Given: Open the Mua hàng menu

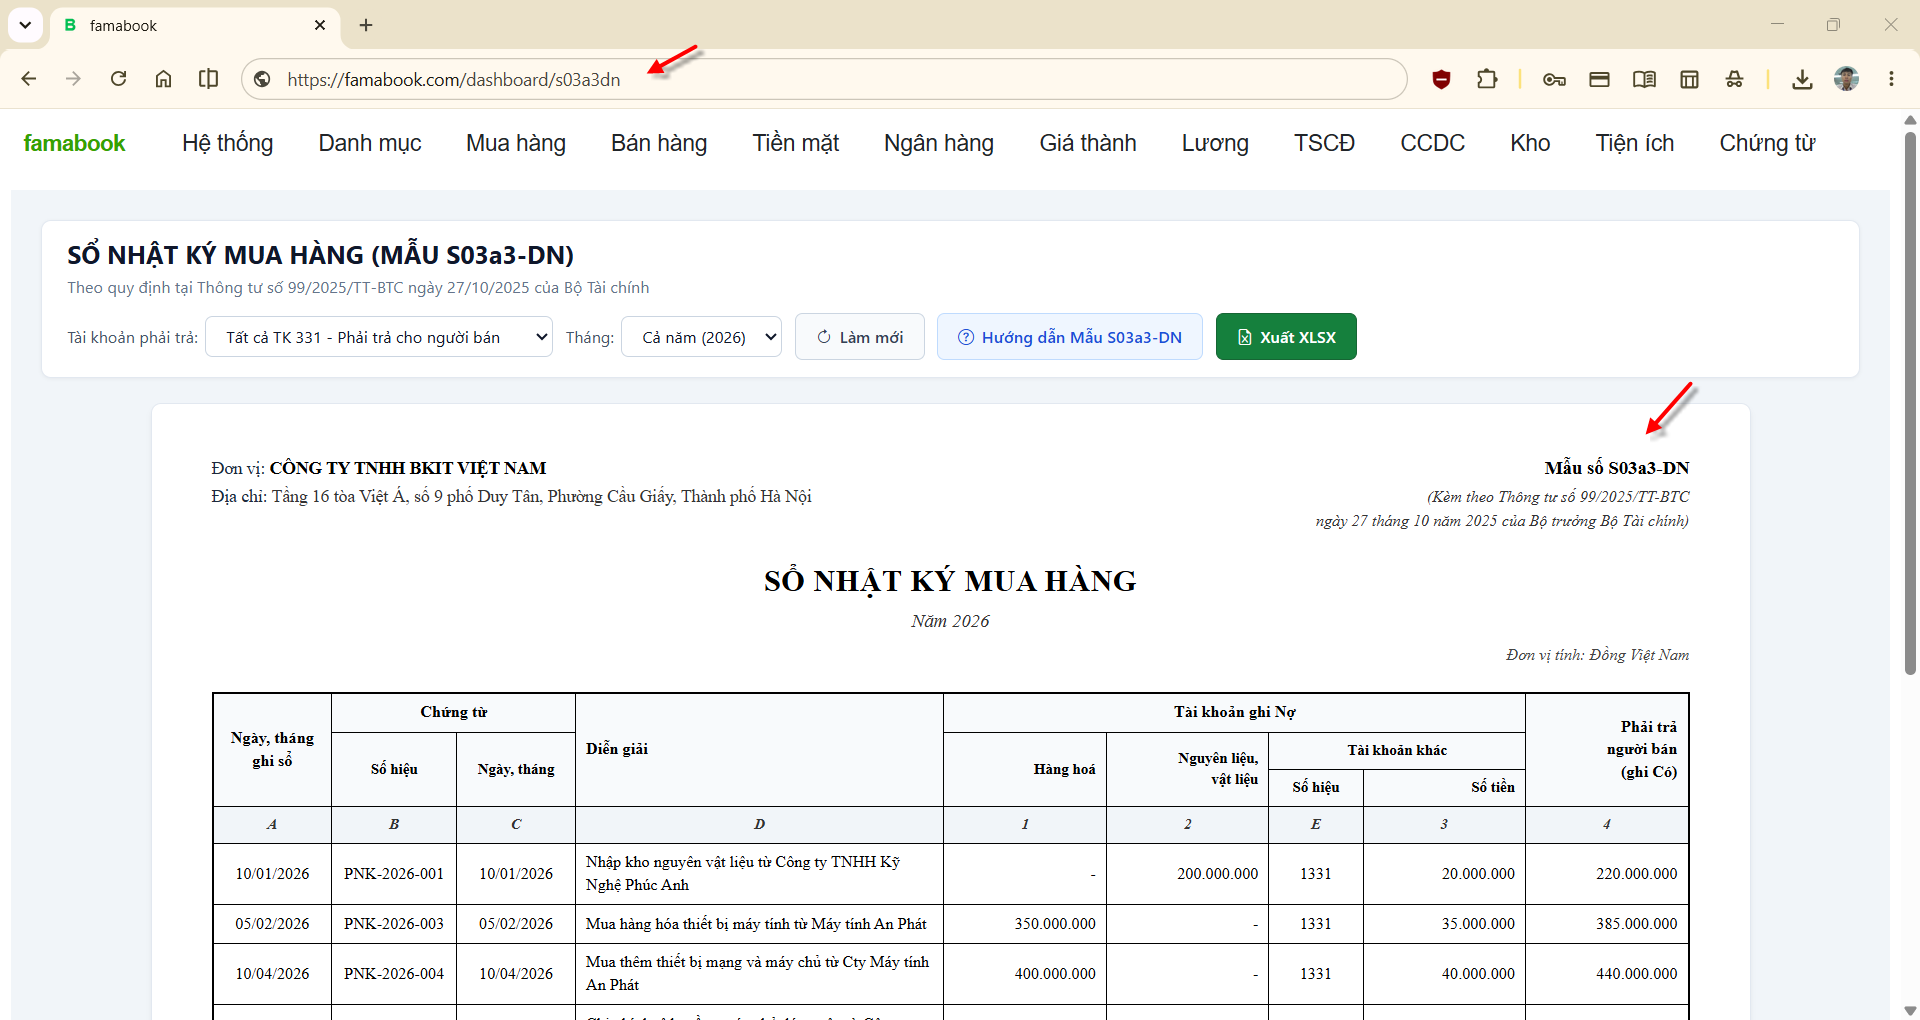Looking at the screenshot, I should [x=516, y=143].
